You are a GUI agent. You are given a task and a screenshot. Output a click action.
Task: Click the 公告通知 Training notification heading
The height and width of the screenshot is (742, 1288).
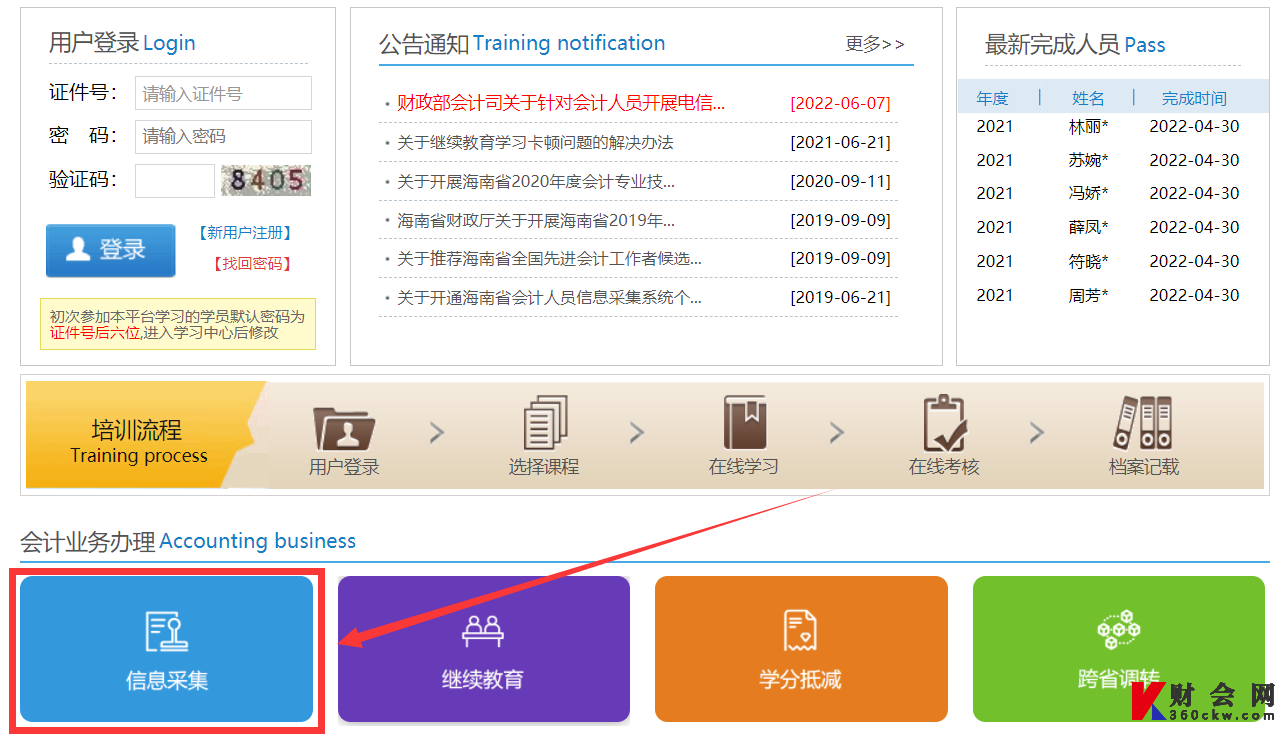pos(522,43)
